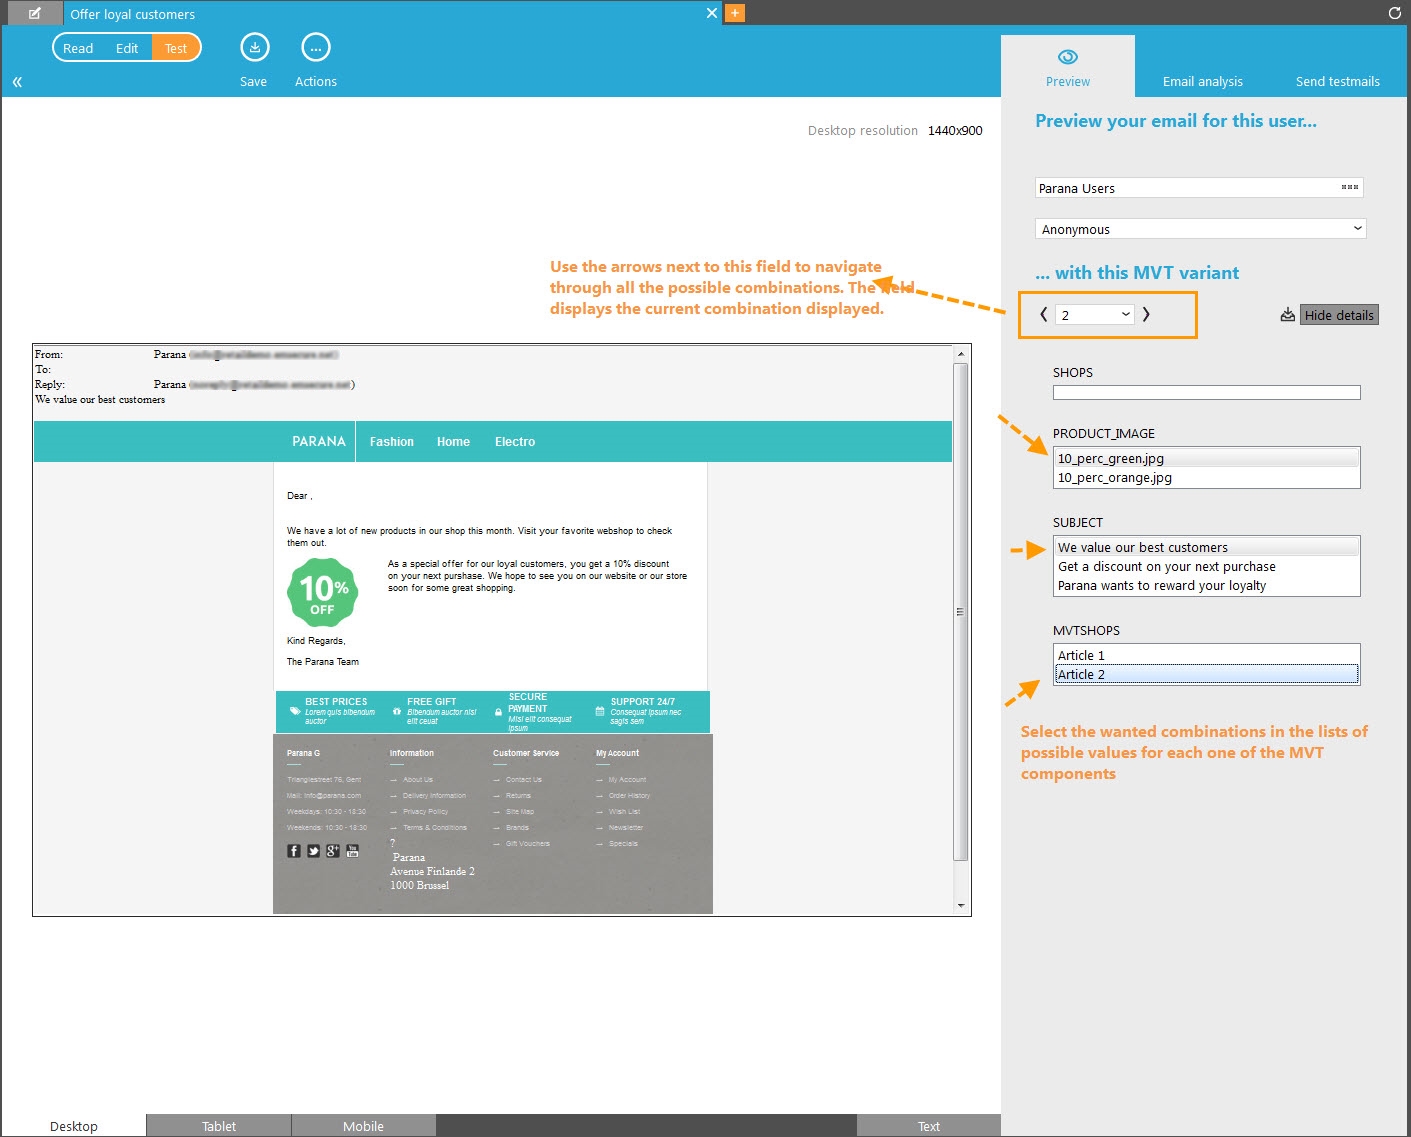Click the Save icon
Image resolution: width=1411 pixels, height=1137 pixels.
pos(254,48)
